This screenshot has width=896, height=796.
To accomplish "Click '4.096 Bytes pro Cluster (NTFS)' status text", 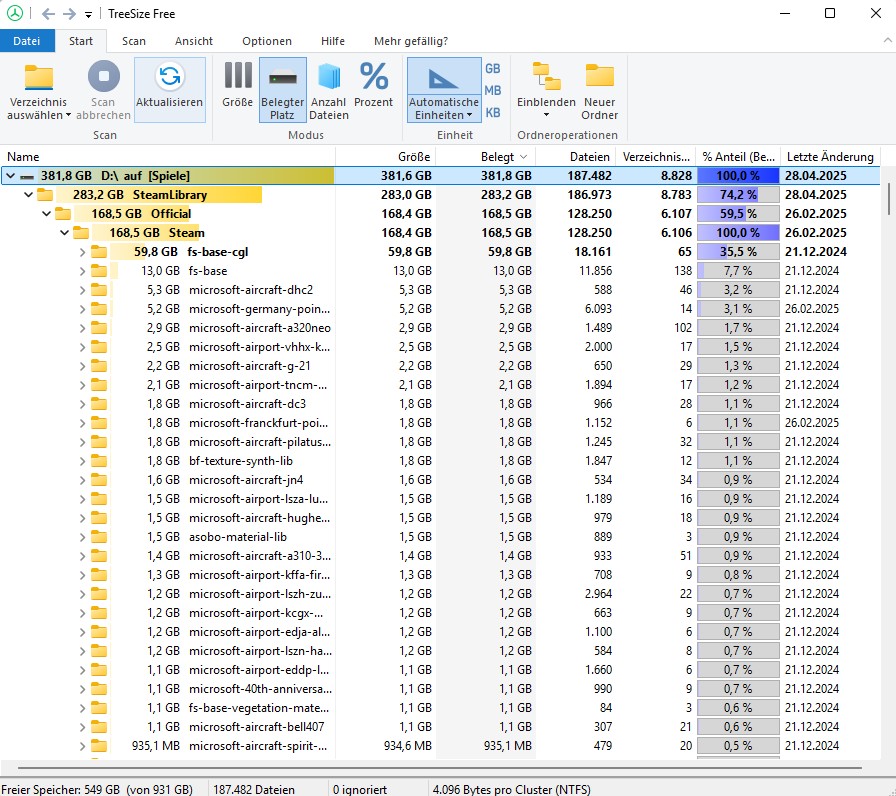I will pos(511,789).
